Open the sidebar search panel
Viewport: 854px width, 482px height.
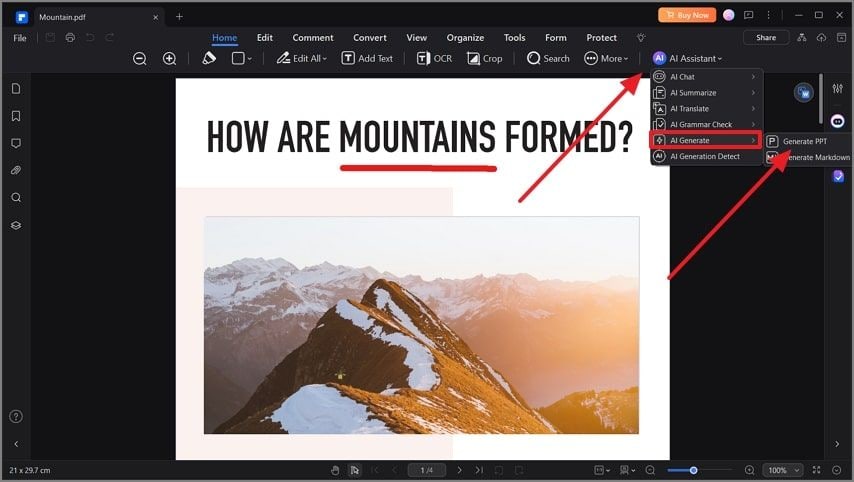(x=16, y=197)
